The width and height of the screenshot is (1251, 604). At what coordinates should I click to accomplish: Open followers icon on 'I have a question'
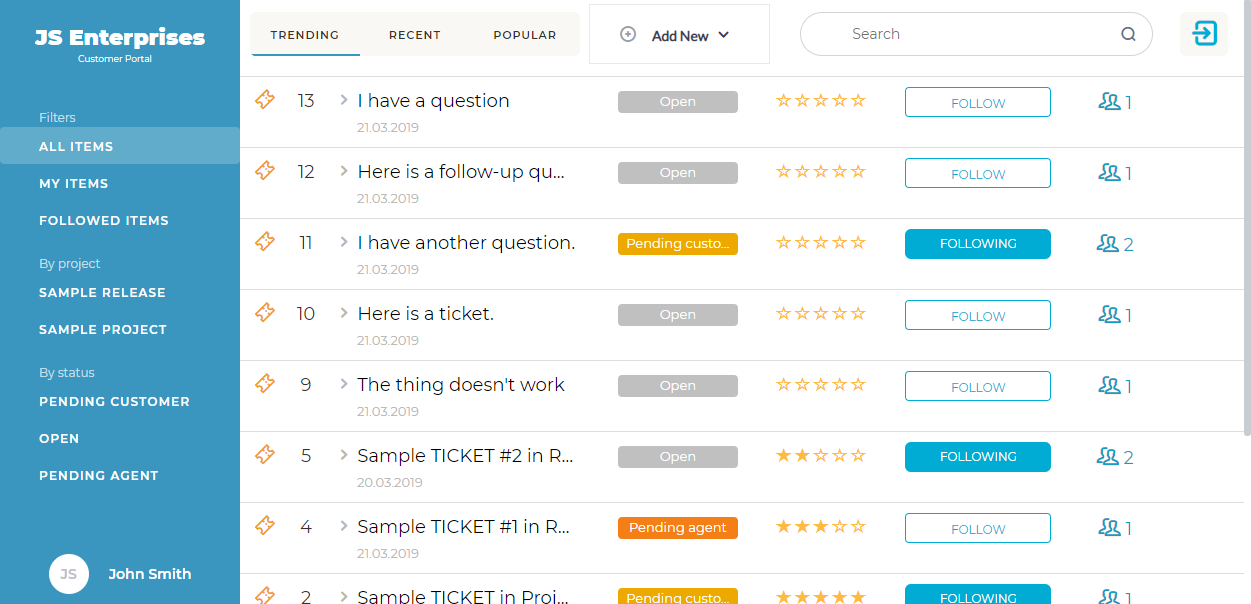pyautogui.click(x=1109, y=101)
